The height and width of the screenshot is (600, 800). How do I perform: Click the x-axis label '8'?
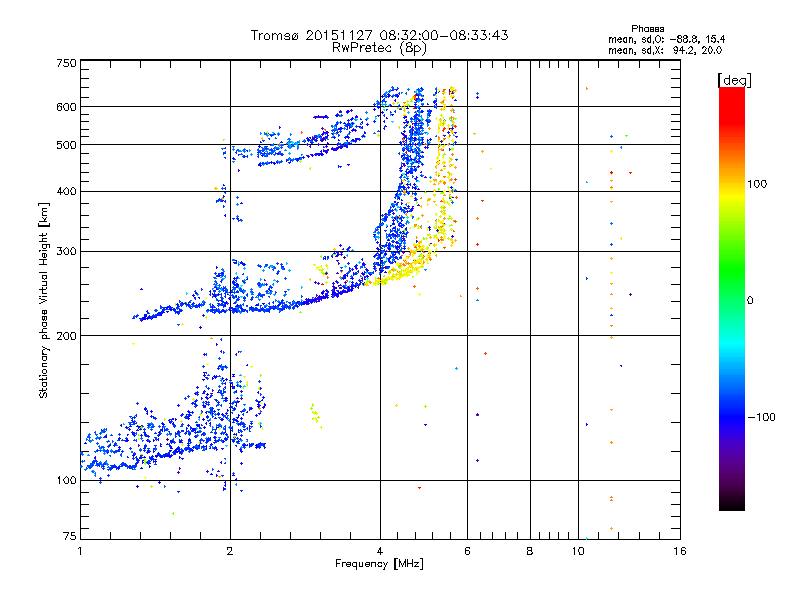point(530,551)
